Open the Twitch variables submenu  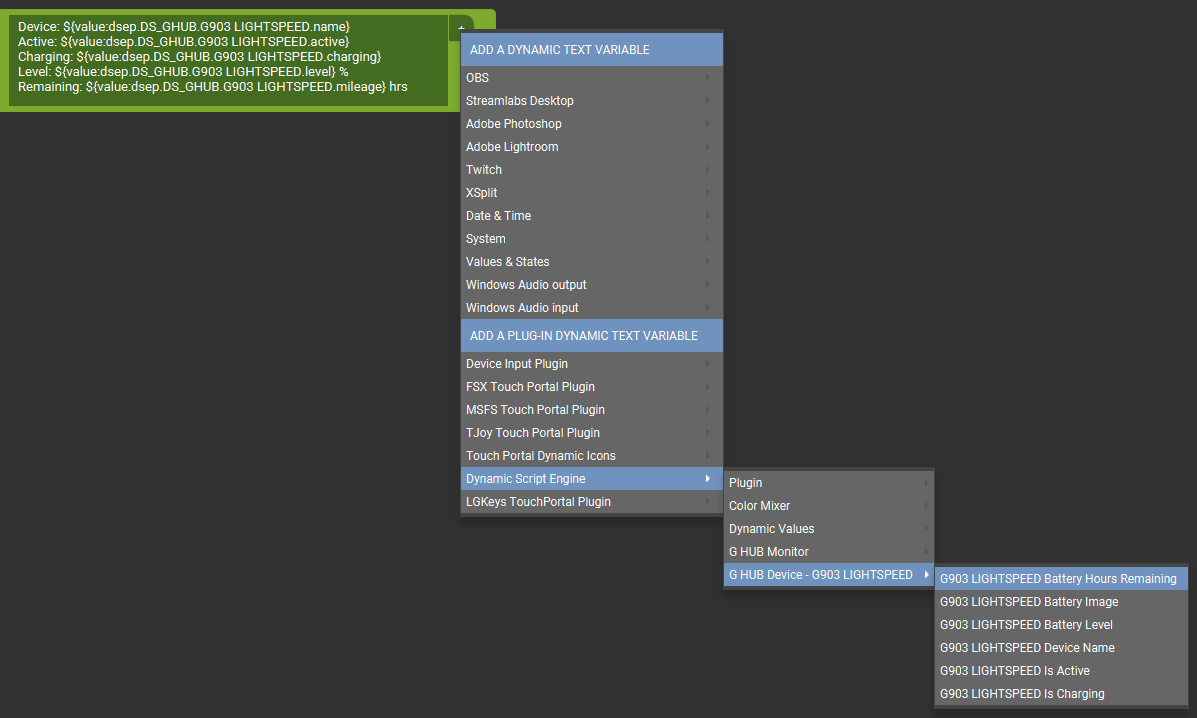coord(592,169)
